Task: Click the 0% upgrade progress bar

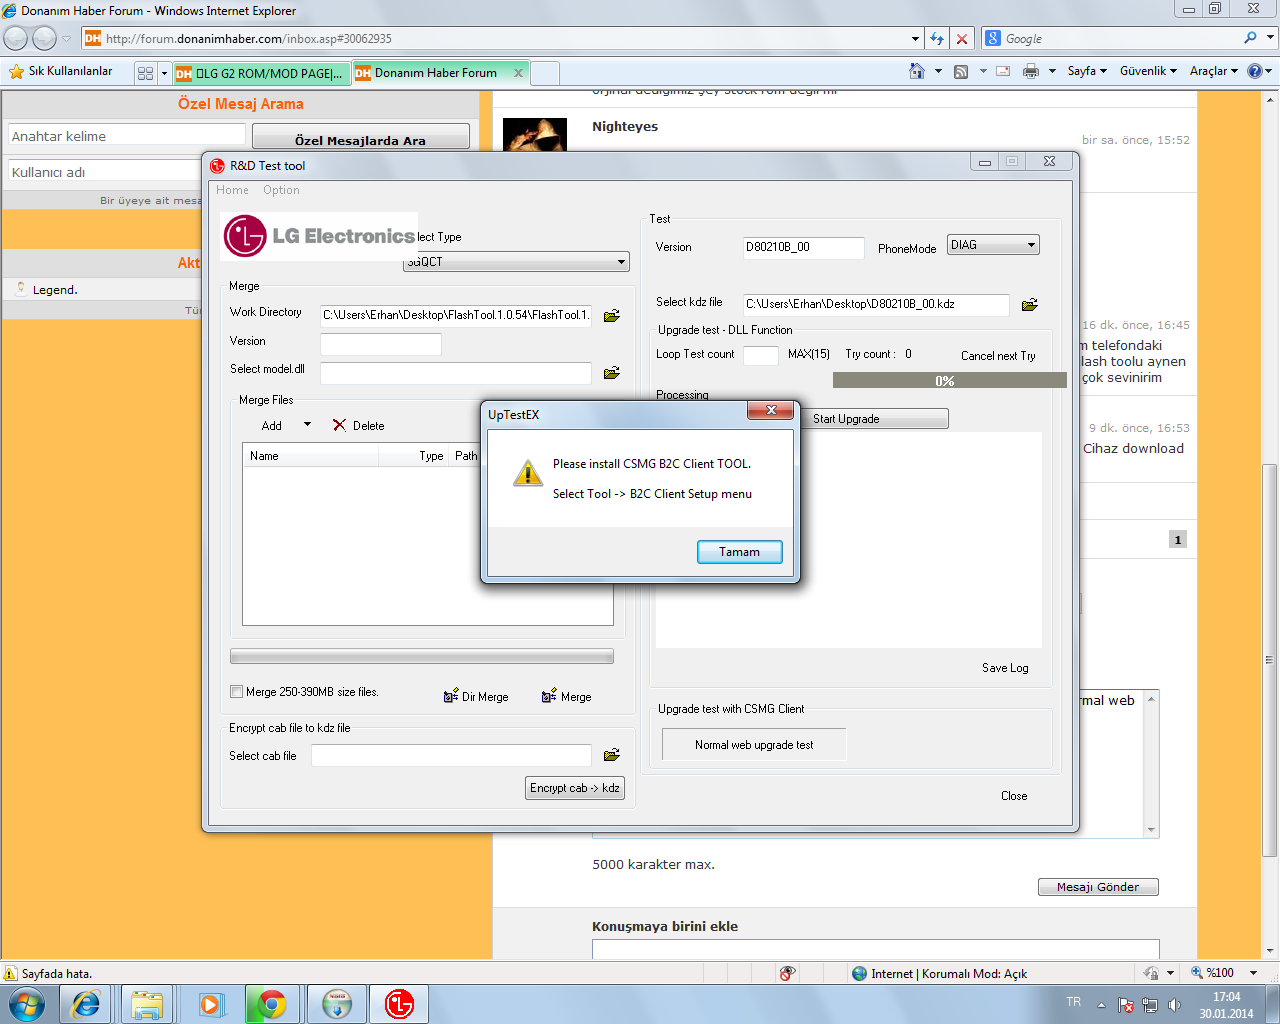Action: pos(949,380)
